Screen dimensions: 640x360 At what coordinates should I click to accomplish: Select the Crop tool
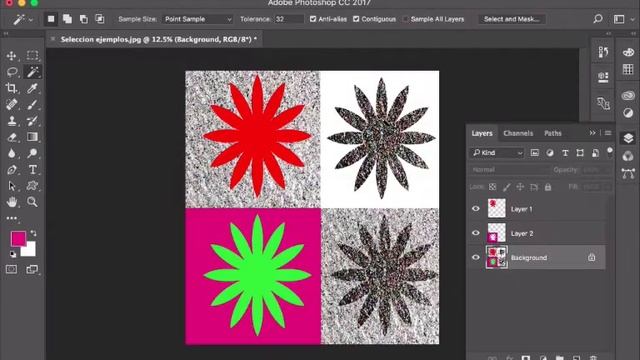[x=11, y=88]
